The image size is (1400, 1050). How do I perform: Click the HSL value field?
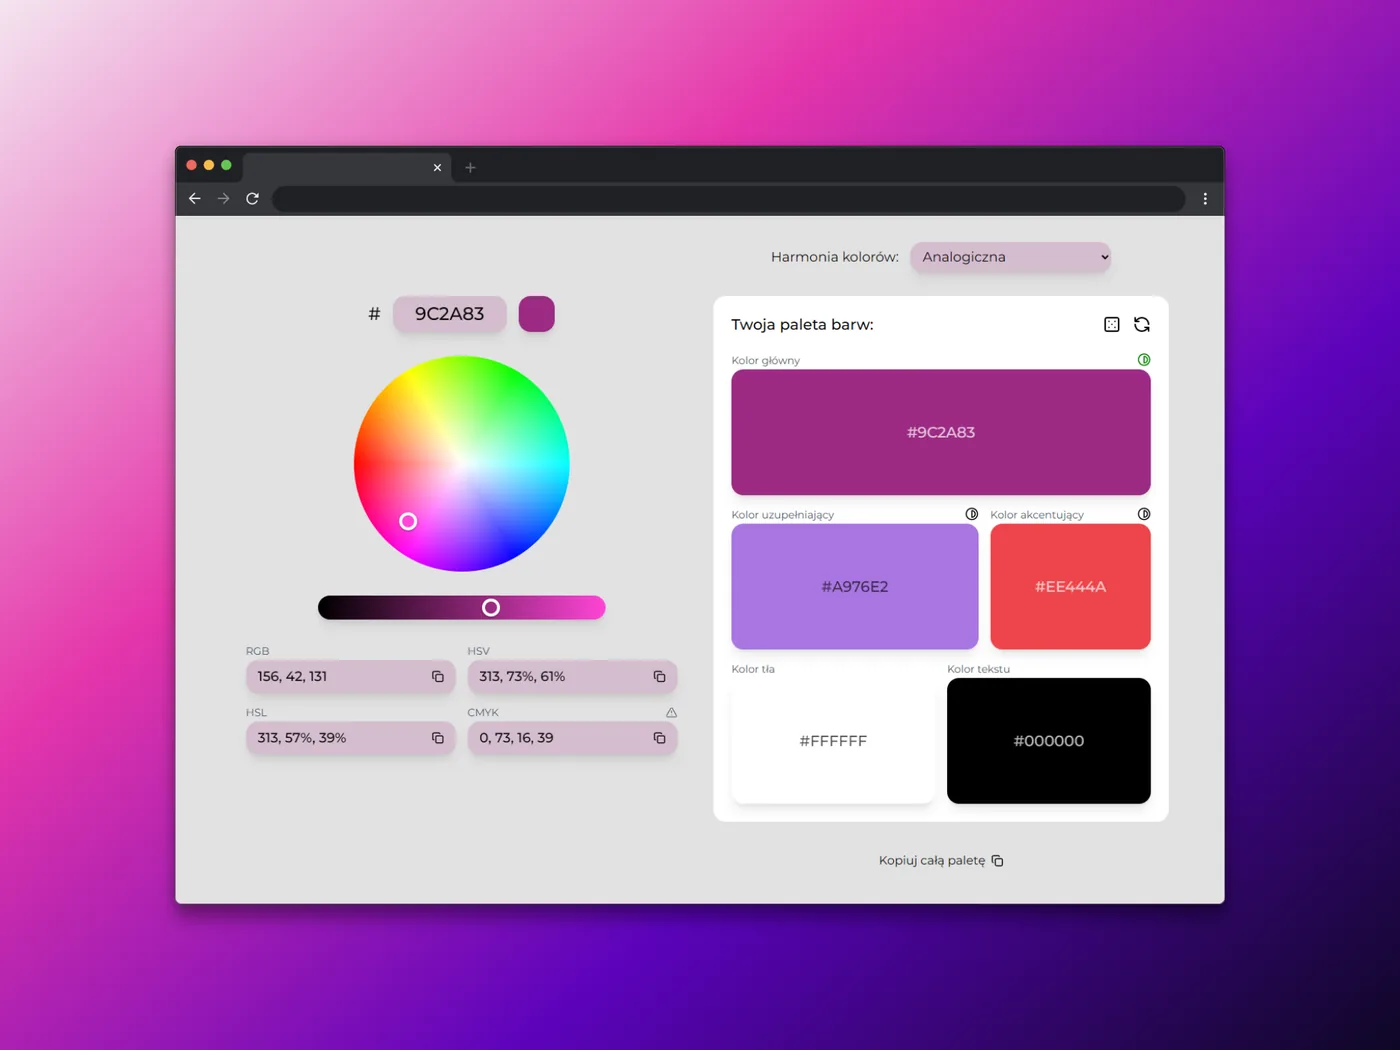click(x=351, y=738)
